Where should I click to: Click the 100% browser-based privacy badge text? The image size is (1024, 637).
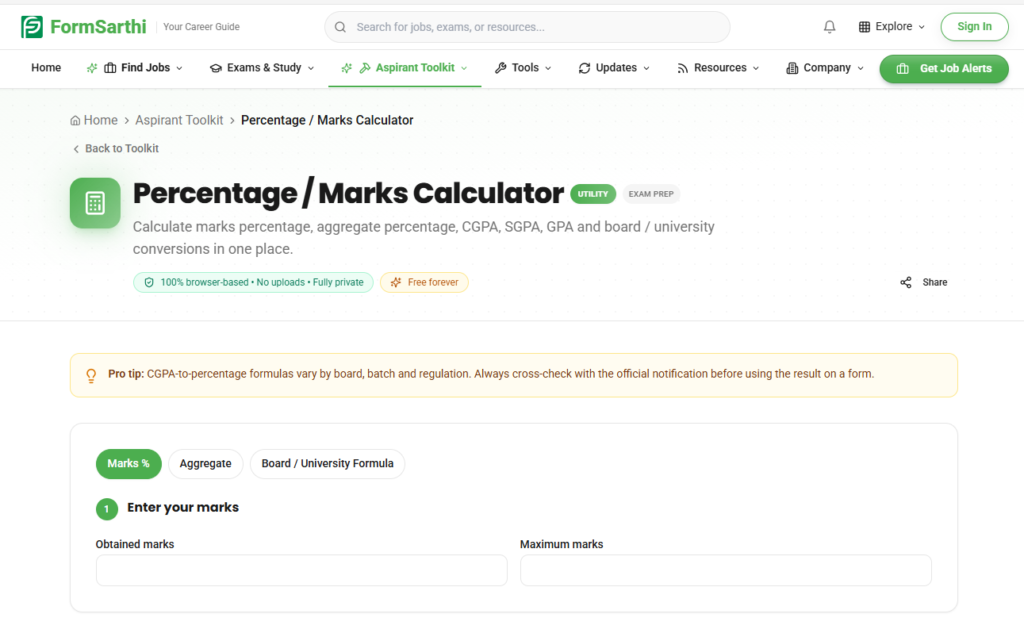(x=262, y=282)
